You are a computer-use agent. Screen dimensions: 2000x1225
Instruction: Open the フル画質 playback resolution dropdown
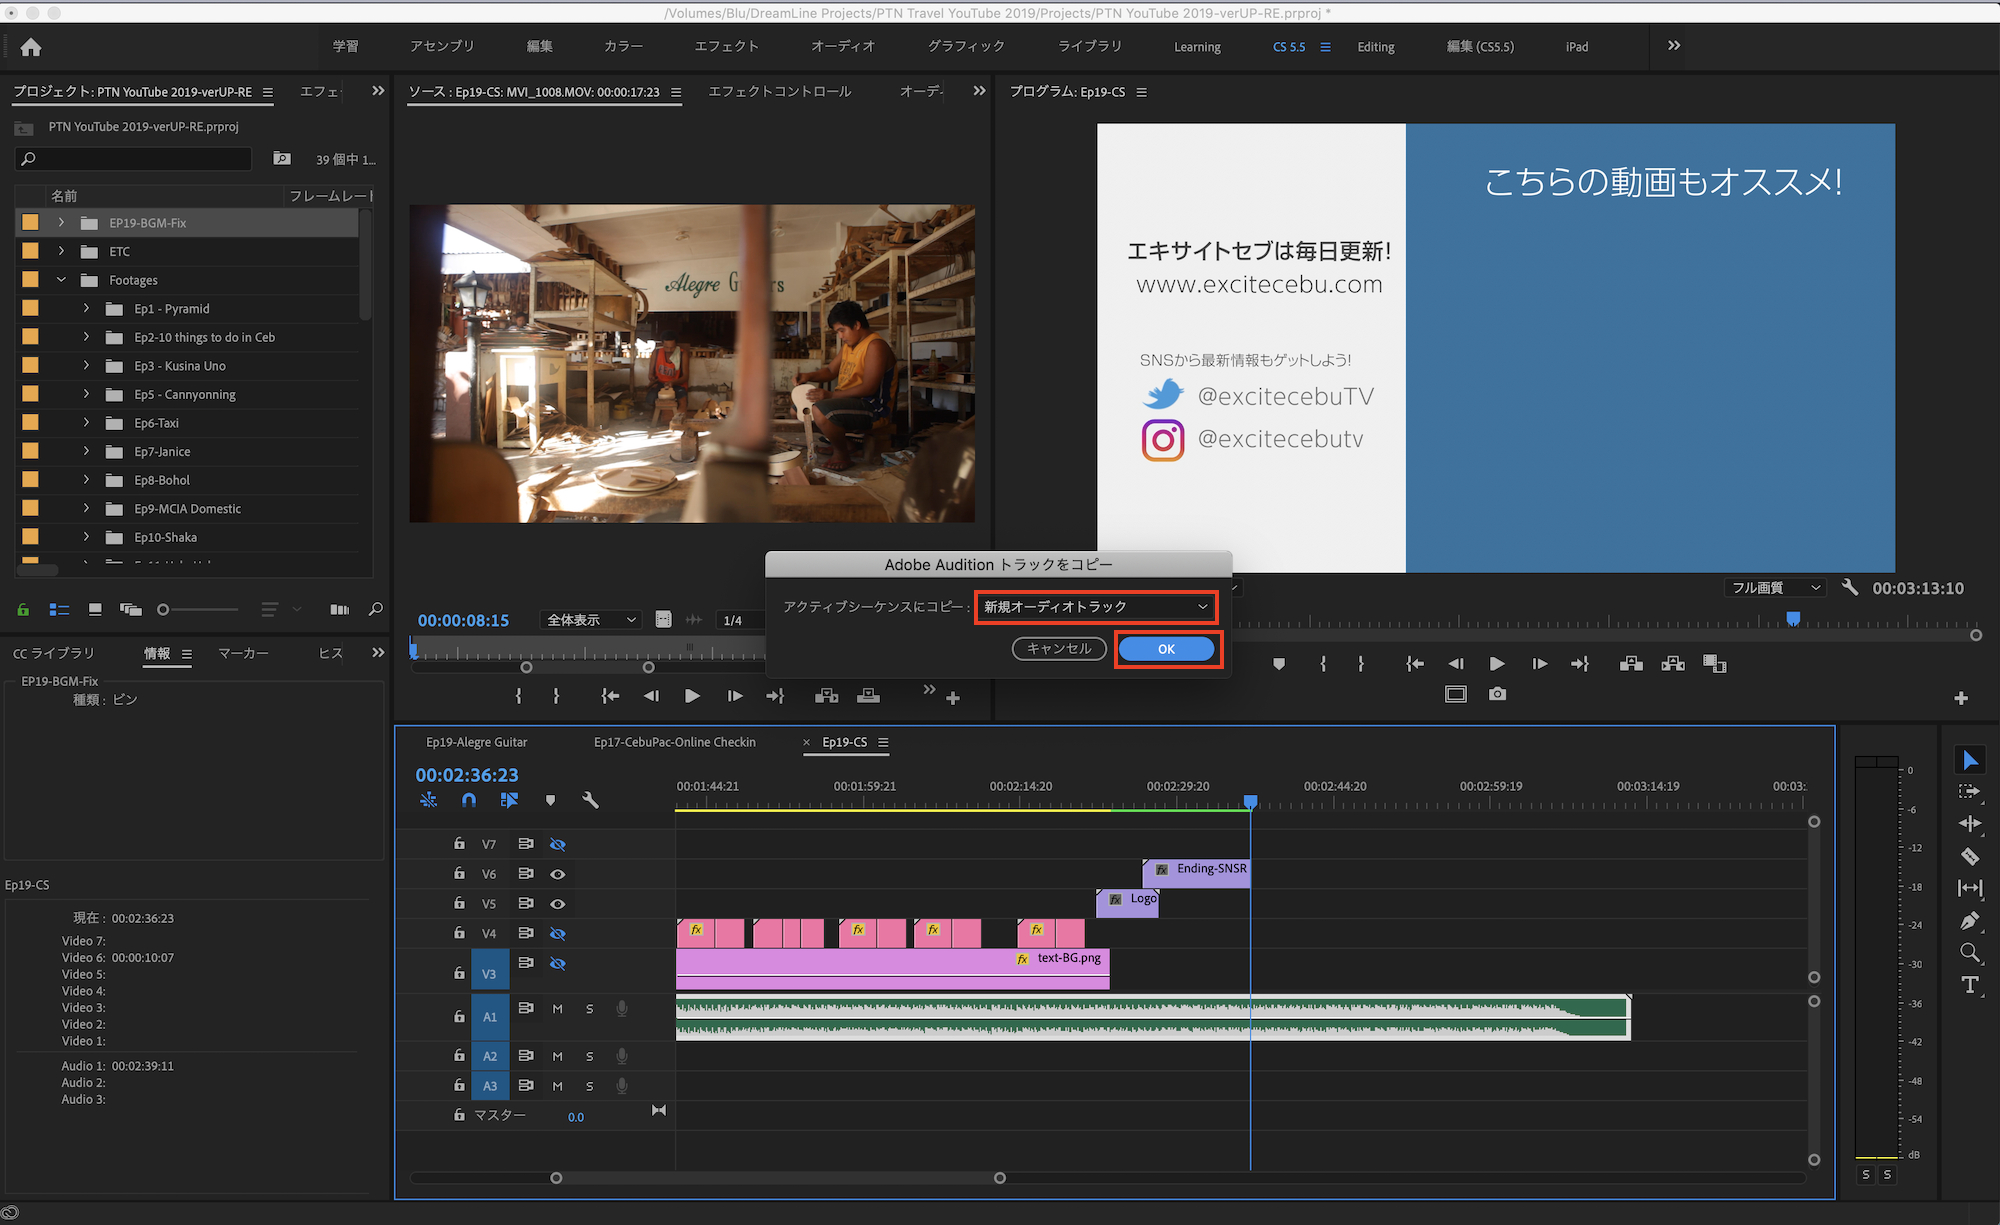(1775, 588)
